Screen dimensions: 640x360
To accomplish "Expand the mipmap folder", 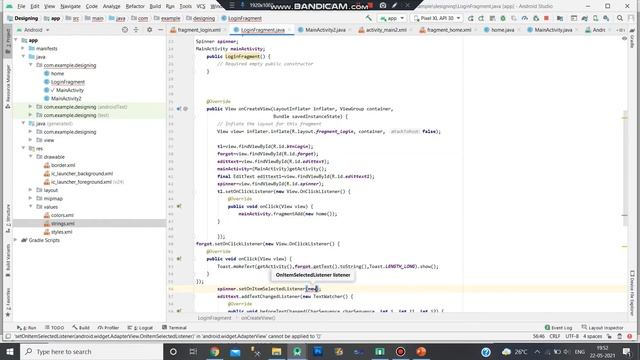I will [31, 198].
